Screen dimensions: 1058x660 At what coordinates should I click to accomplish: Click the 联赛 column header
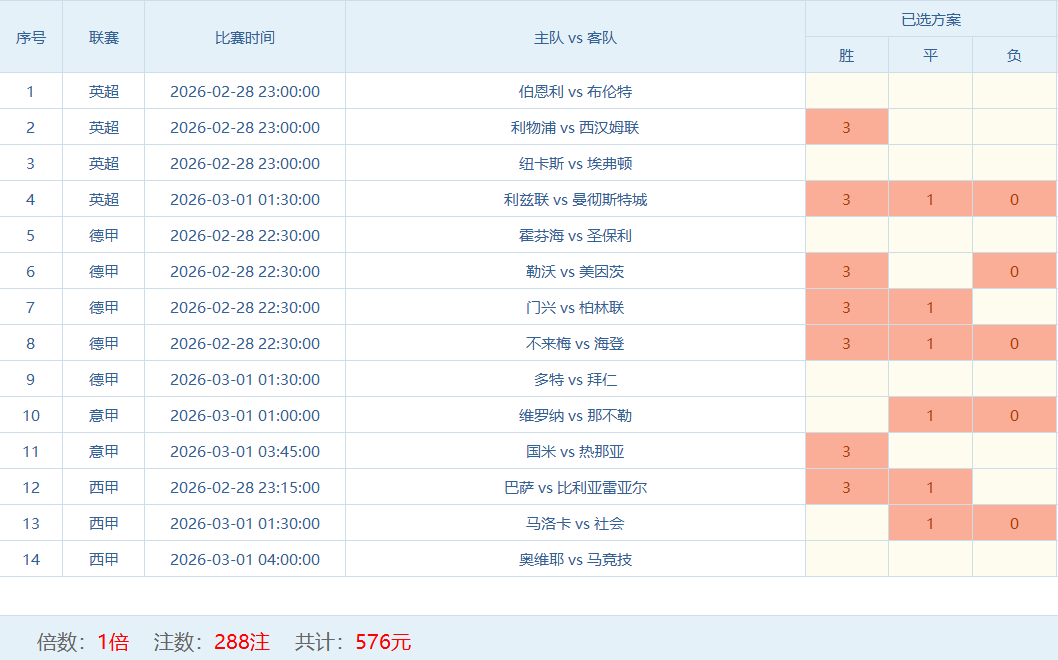pos(103,37)
